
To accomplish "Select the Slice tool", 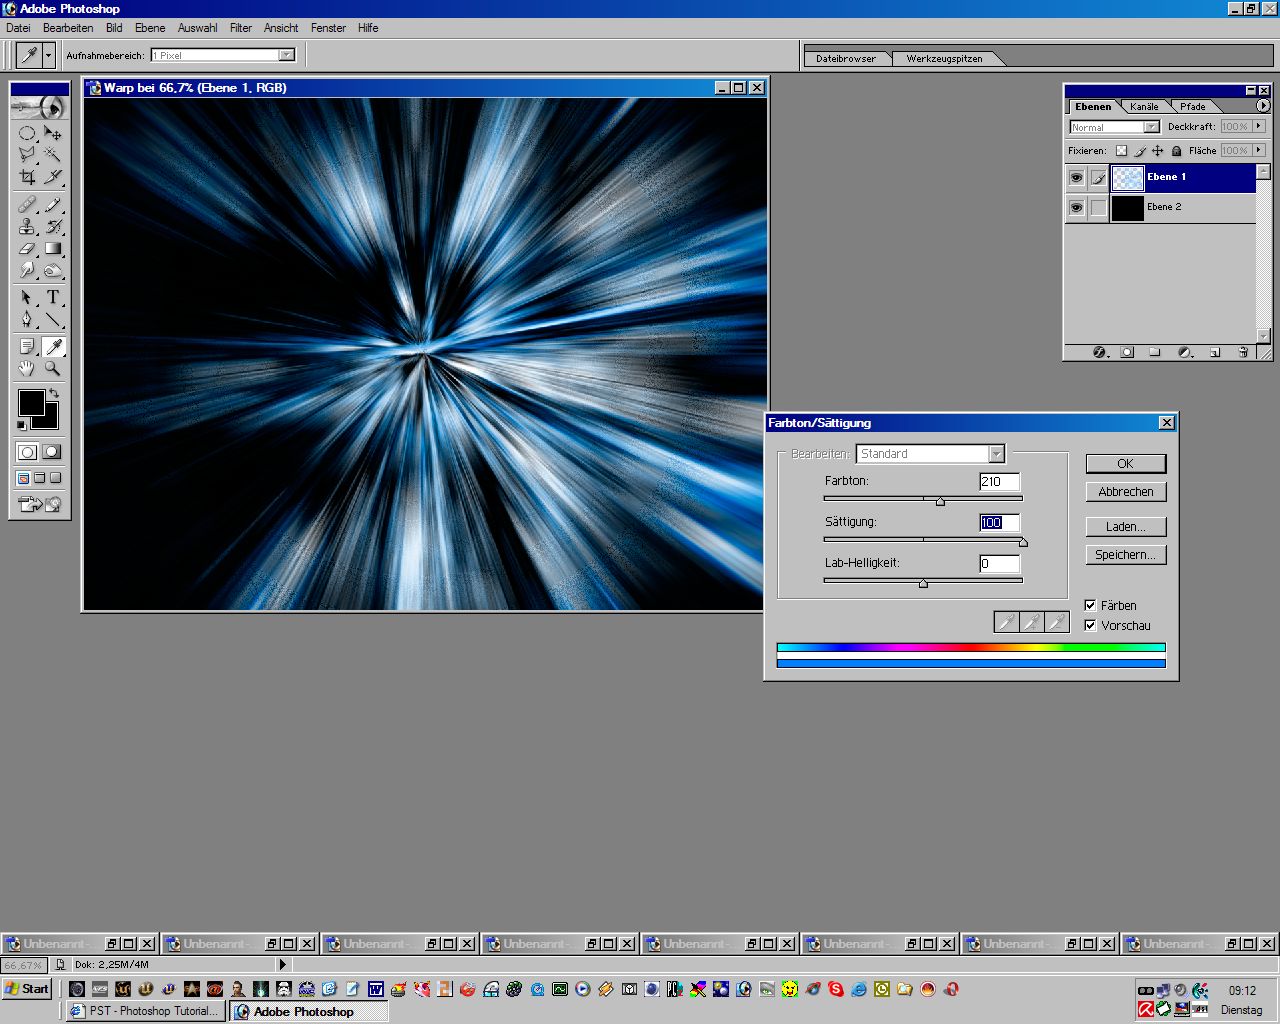I will [53, 177].
